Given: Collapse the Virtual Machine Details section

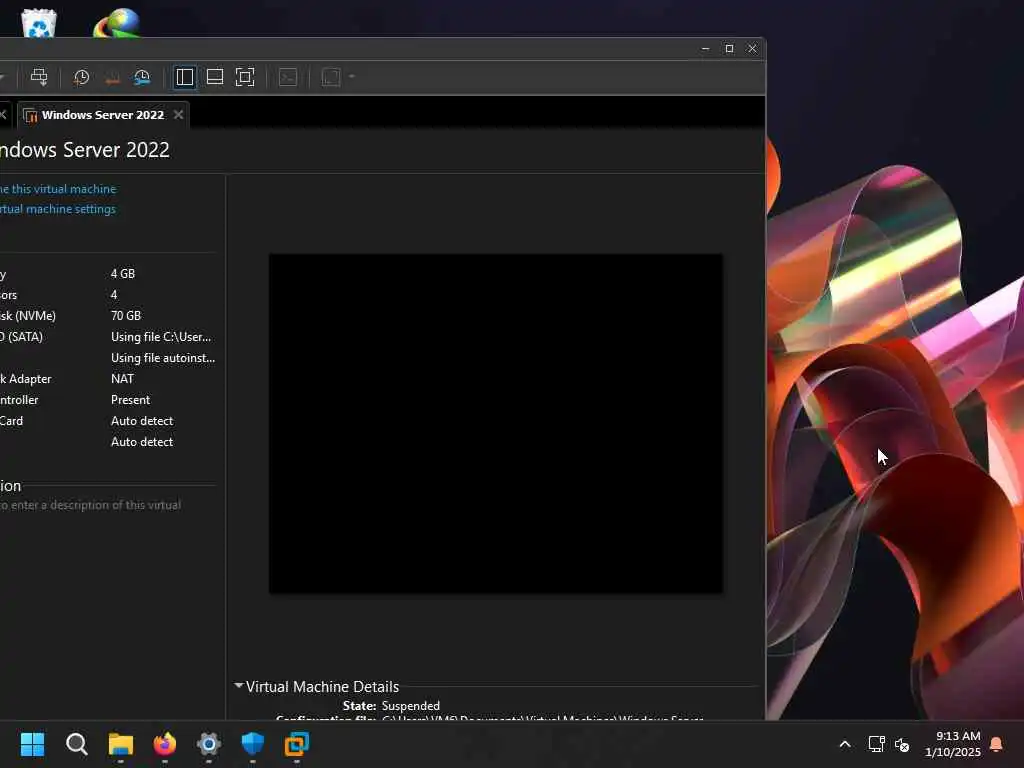Looking at the screenshot, I should 239,686.
